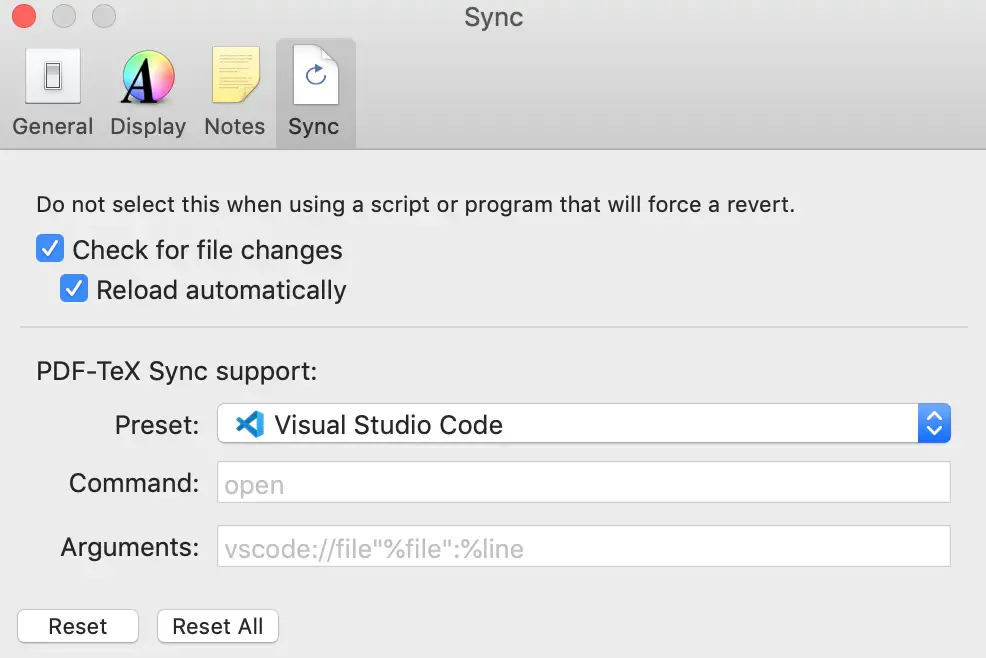This screenshot has width=986, height=658.
Task: Click the Sync tab label
Action: [x=314, y=127]
